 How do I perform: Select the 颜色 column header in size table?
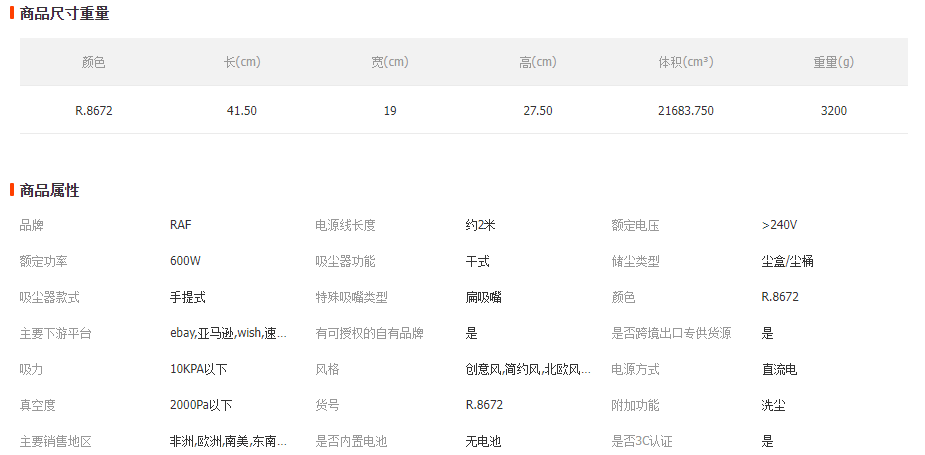pyautogui.click(x=93, y=62)
